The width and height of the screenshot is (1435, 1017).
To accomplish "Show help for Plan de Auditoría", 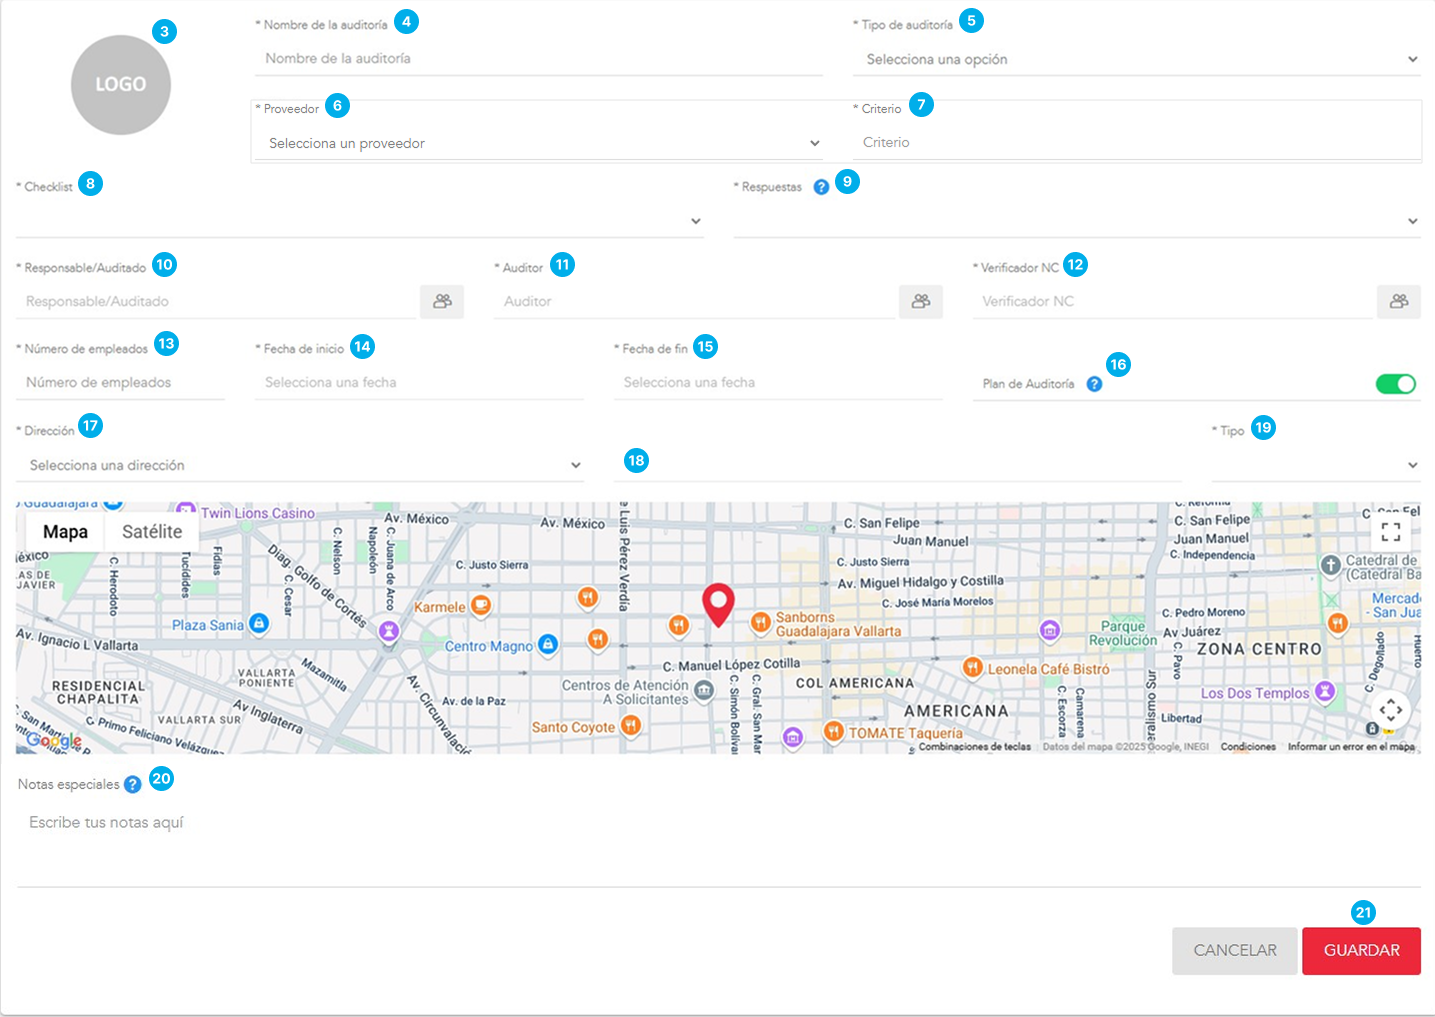I will (x=1094, y=384).
